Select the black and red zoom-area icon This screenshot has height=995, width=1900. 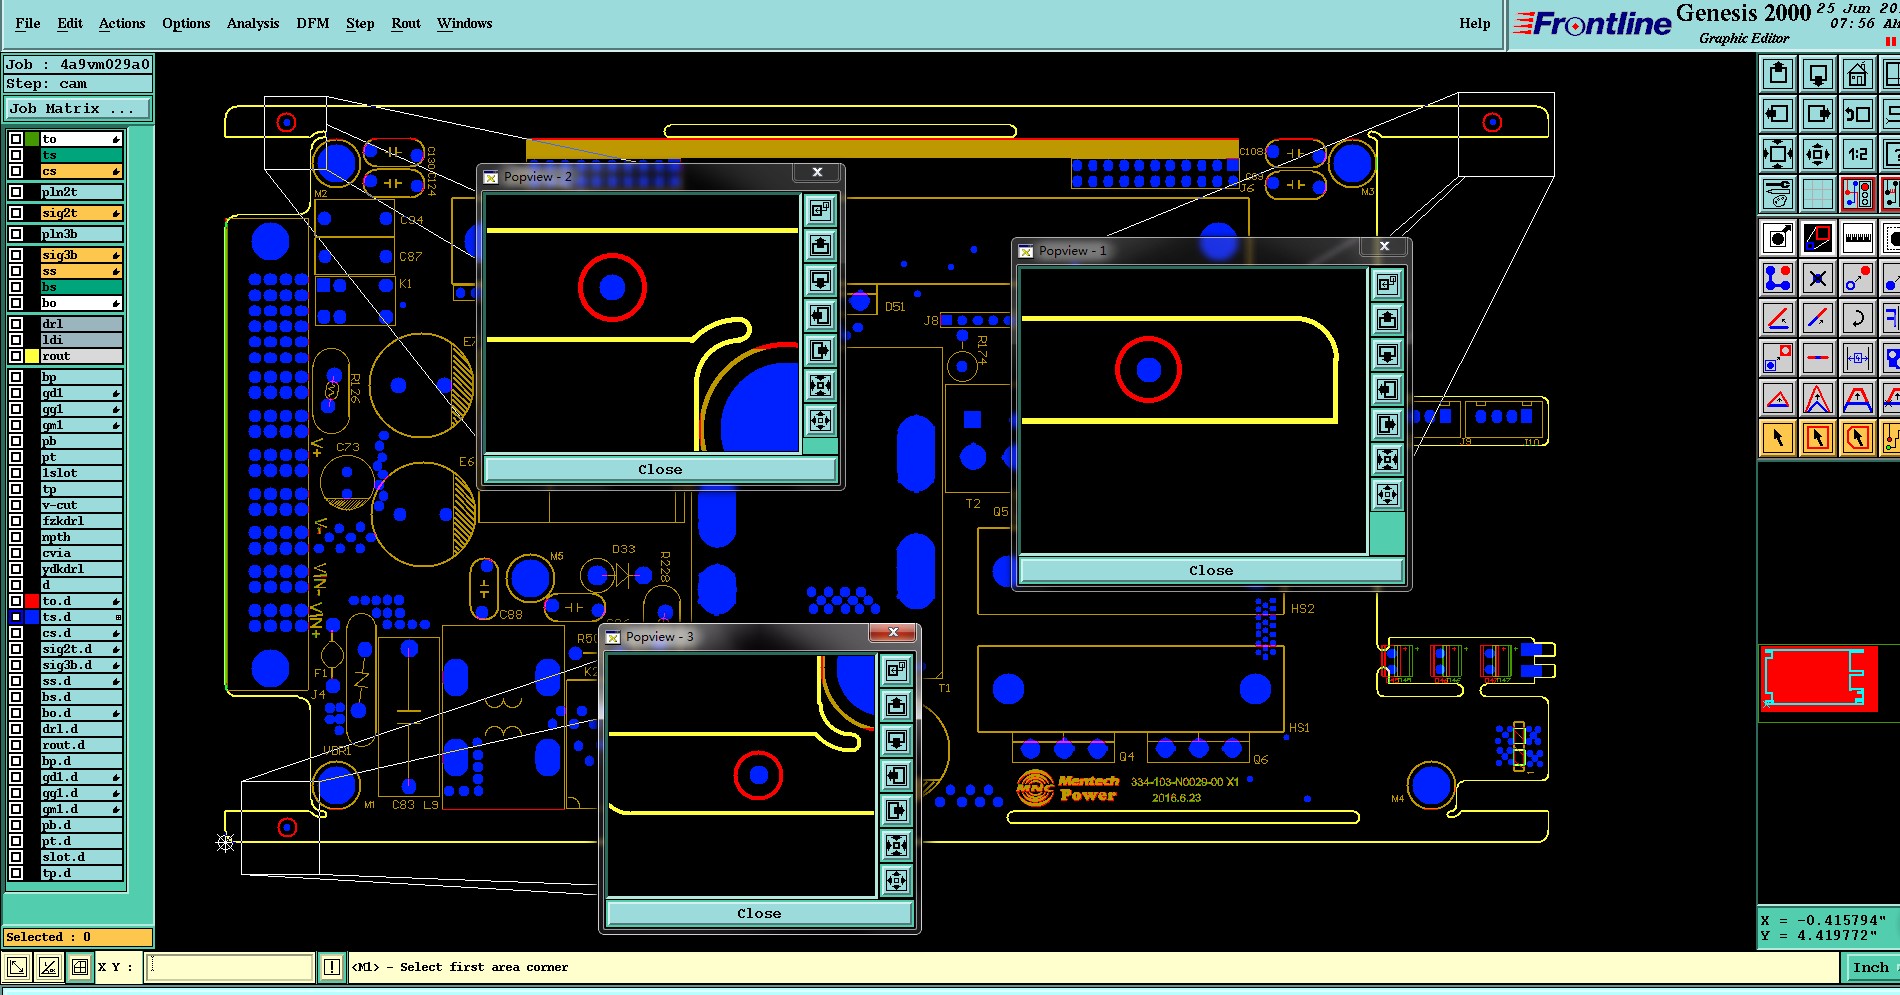coord(1818,238)
